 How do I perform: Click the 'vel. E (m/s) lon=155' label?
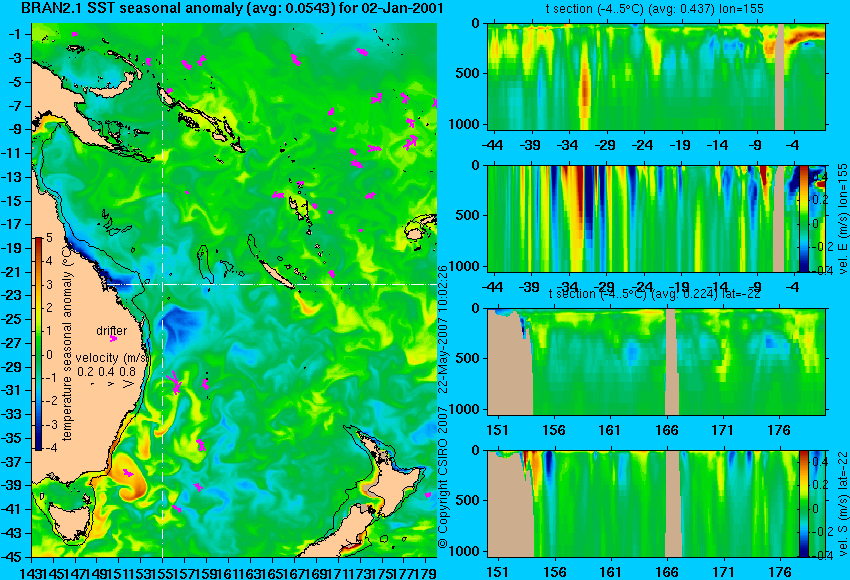click(x=842, y=218)
